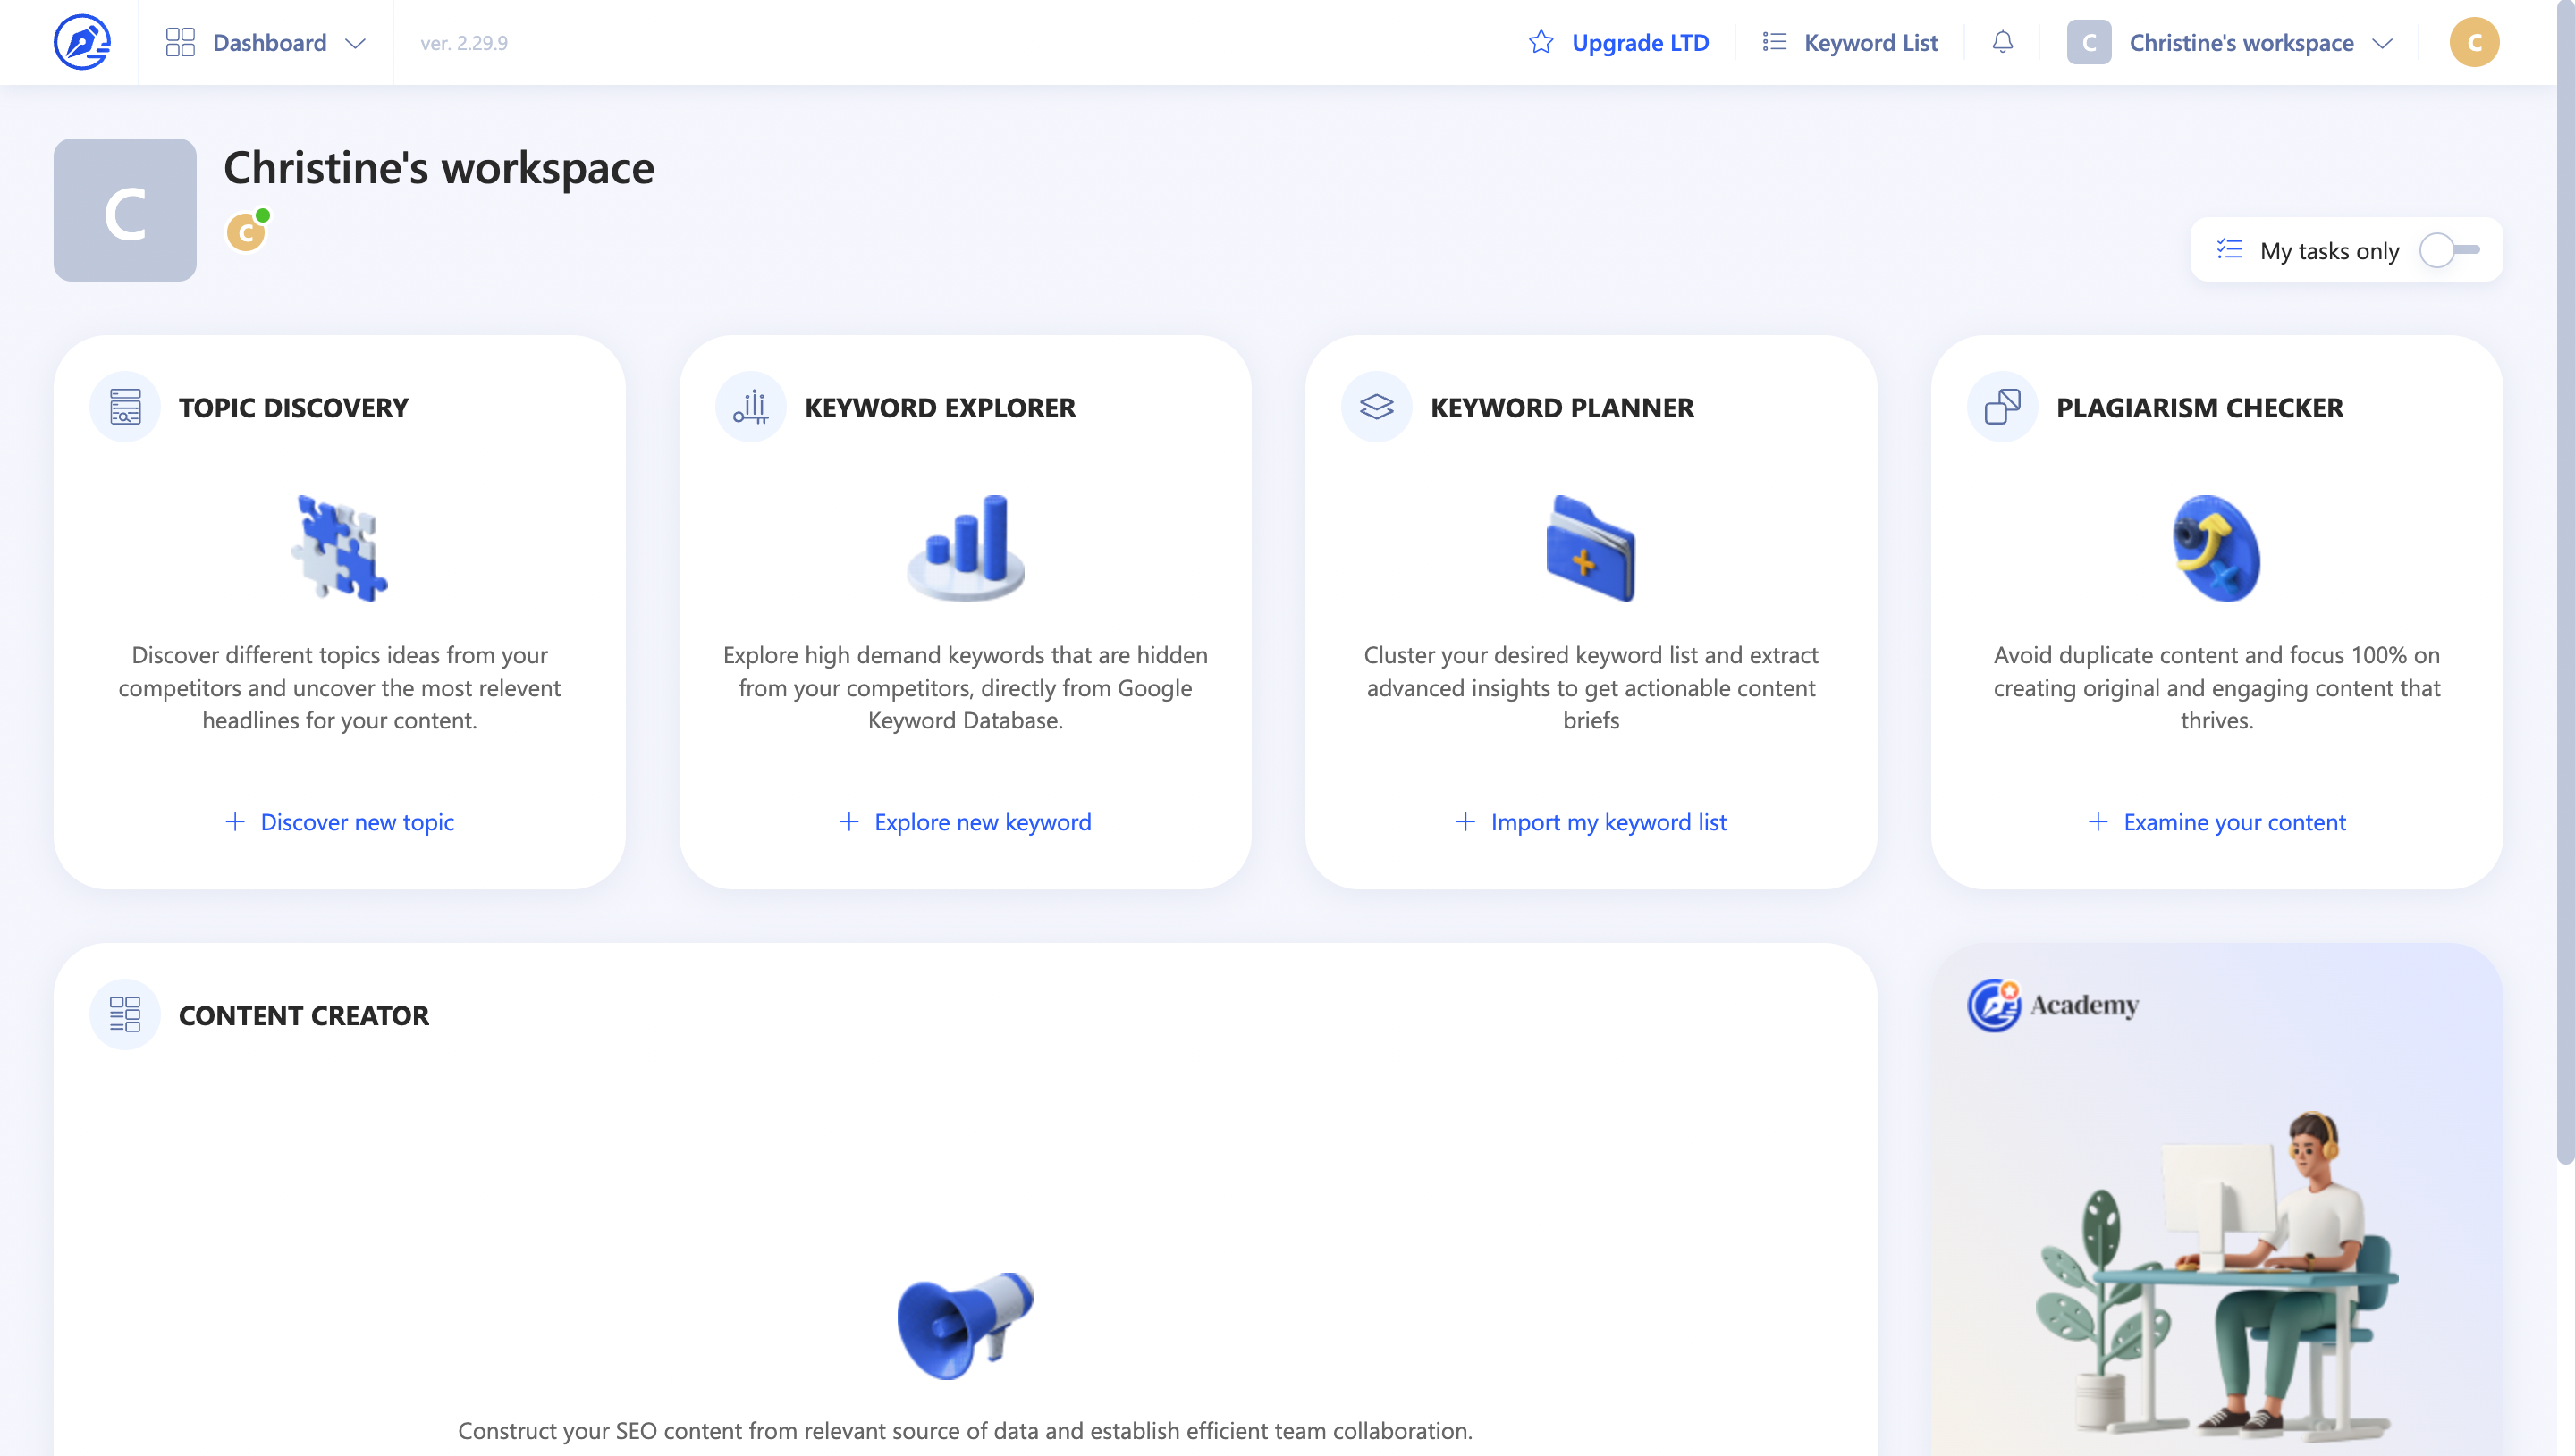2575x1456 pixels.
Task: Select Upgrade LTD in the top bar
Action: (x=1641, y=42)
